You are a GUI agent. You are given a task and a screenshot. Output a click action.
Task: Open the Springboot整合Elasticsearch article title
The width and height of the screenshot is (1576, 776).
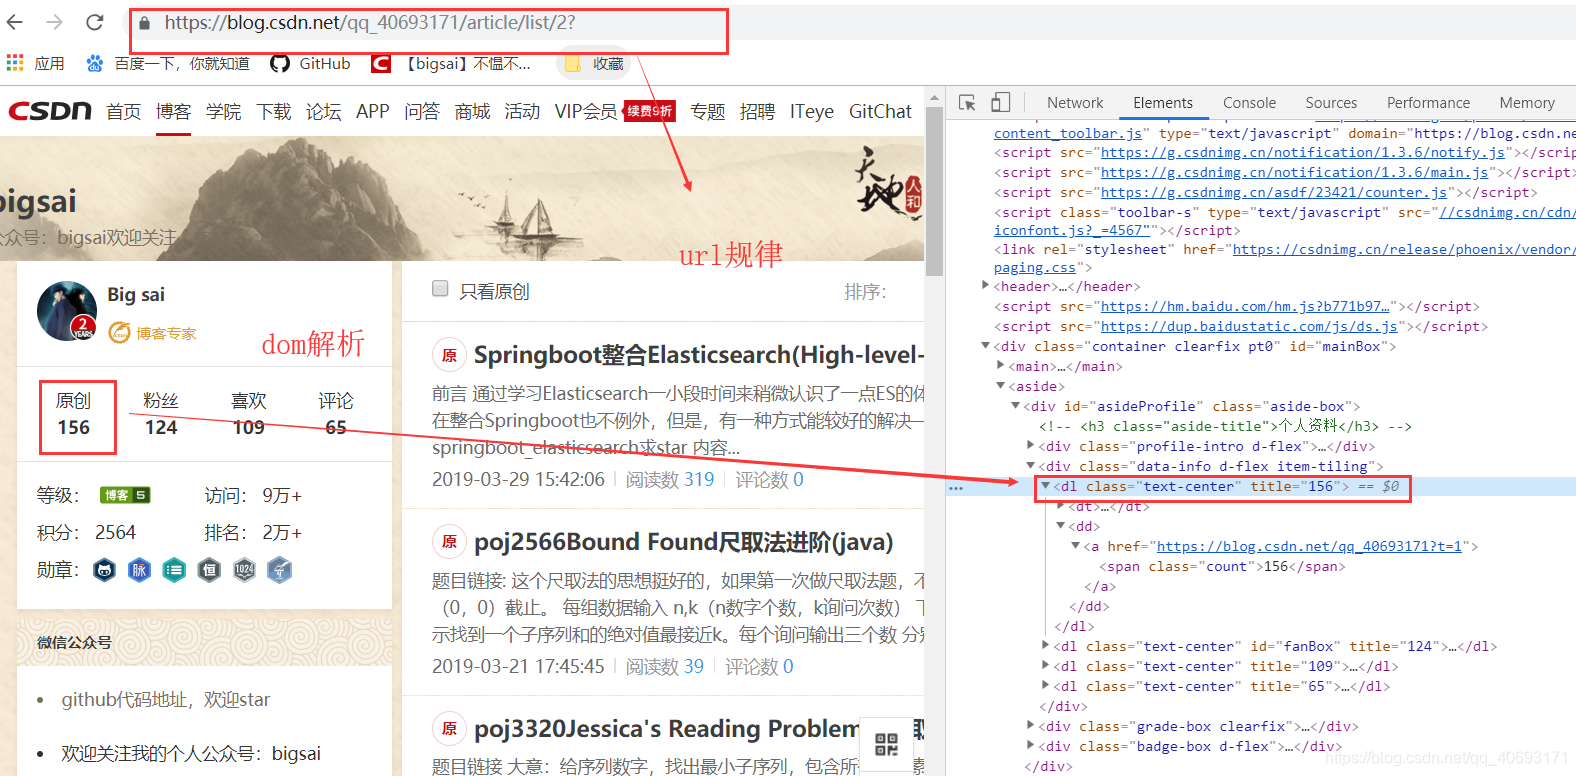pos(699,355)
